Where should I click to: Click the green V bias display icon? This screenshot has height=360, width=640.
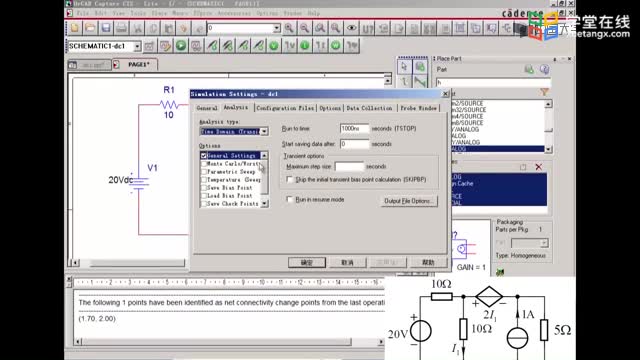tap(274, 46)
